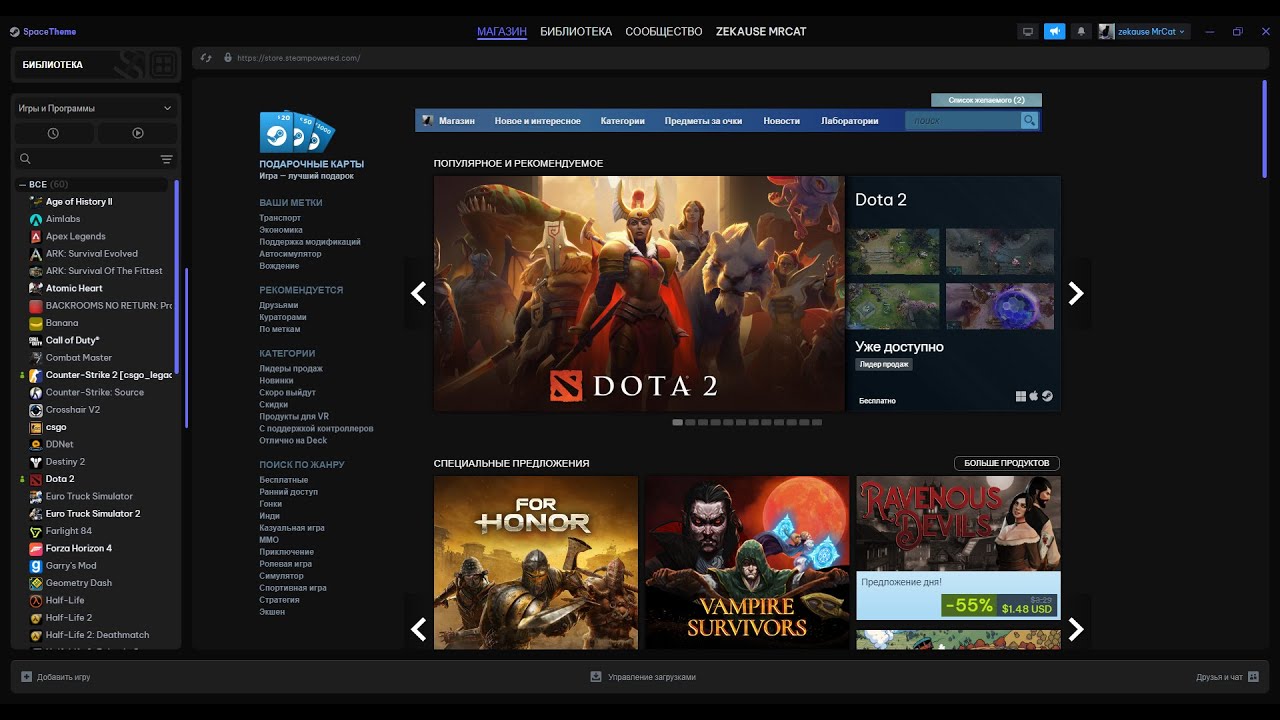1280x720 pixels.
Task: Open Бесплатные genre link
Action: (284, 480)
